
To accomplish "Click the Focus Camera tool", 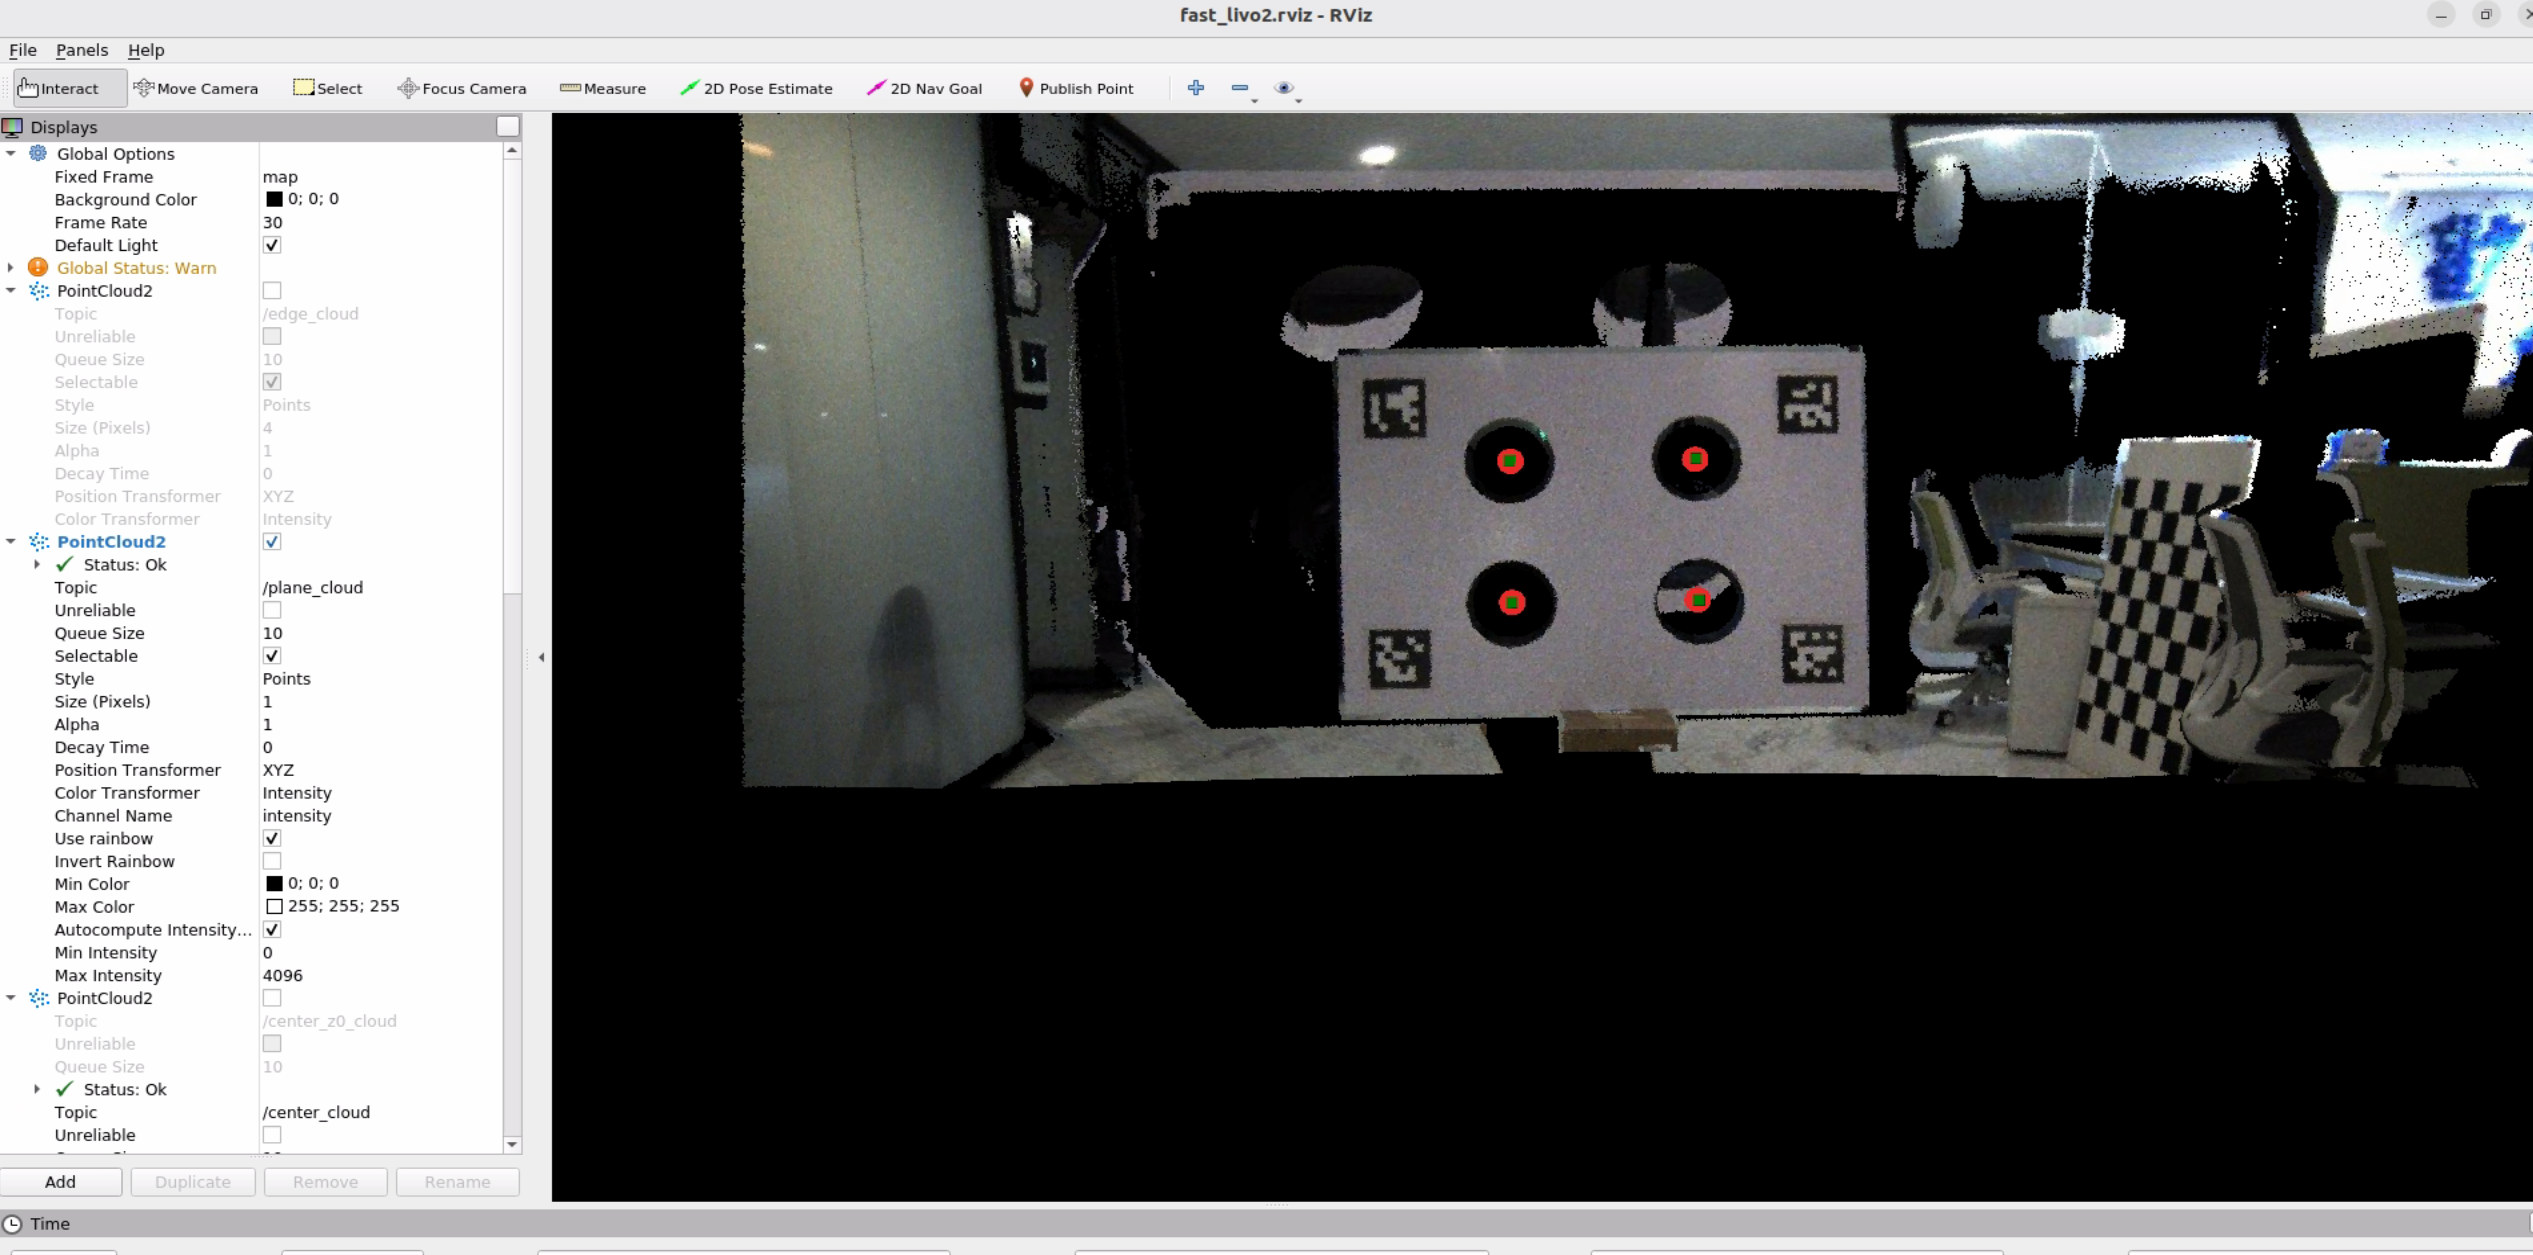I will point(462,88).
